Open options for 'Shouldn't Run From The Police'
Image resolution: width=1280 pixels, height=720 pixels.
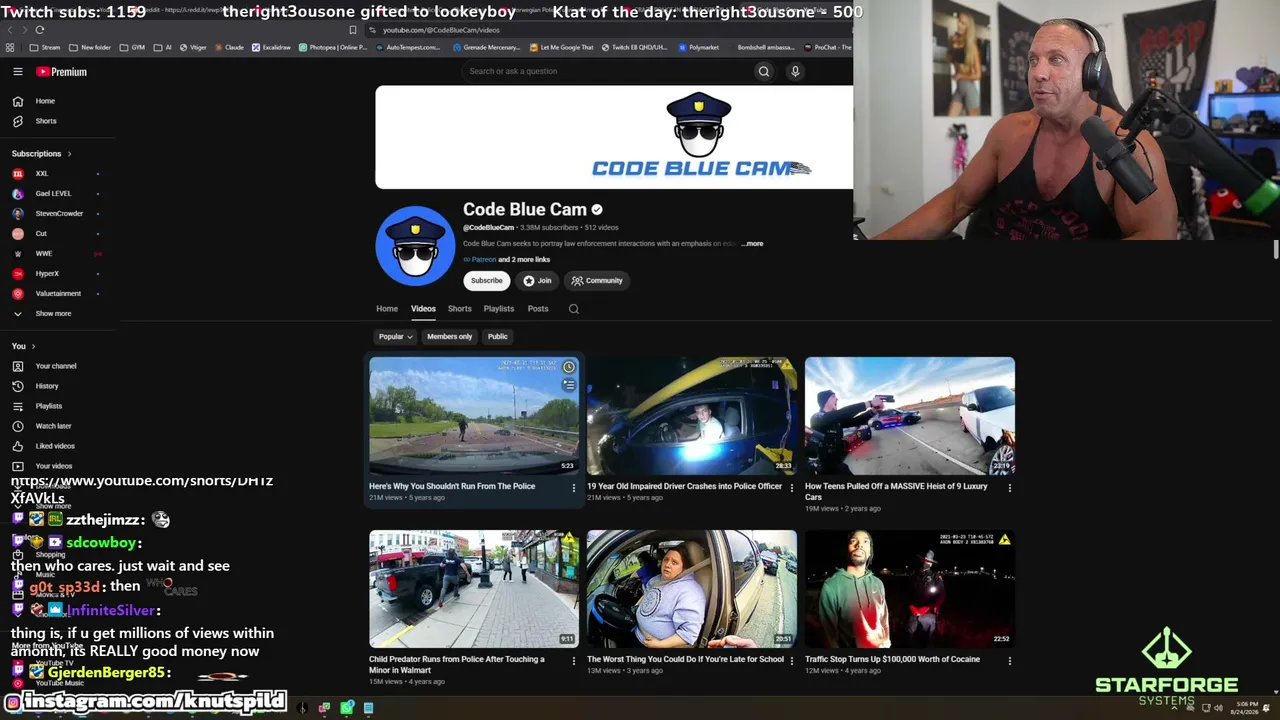573,488
